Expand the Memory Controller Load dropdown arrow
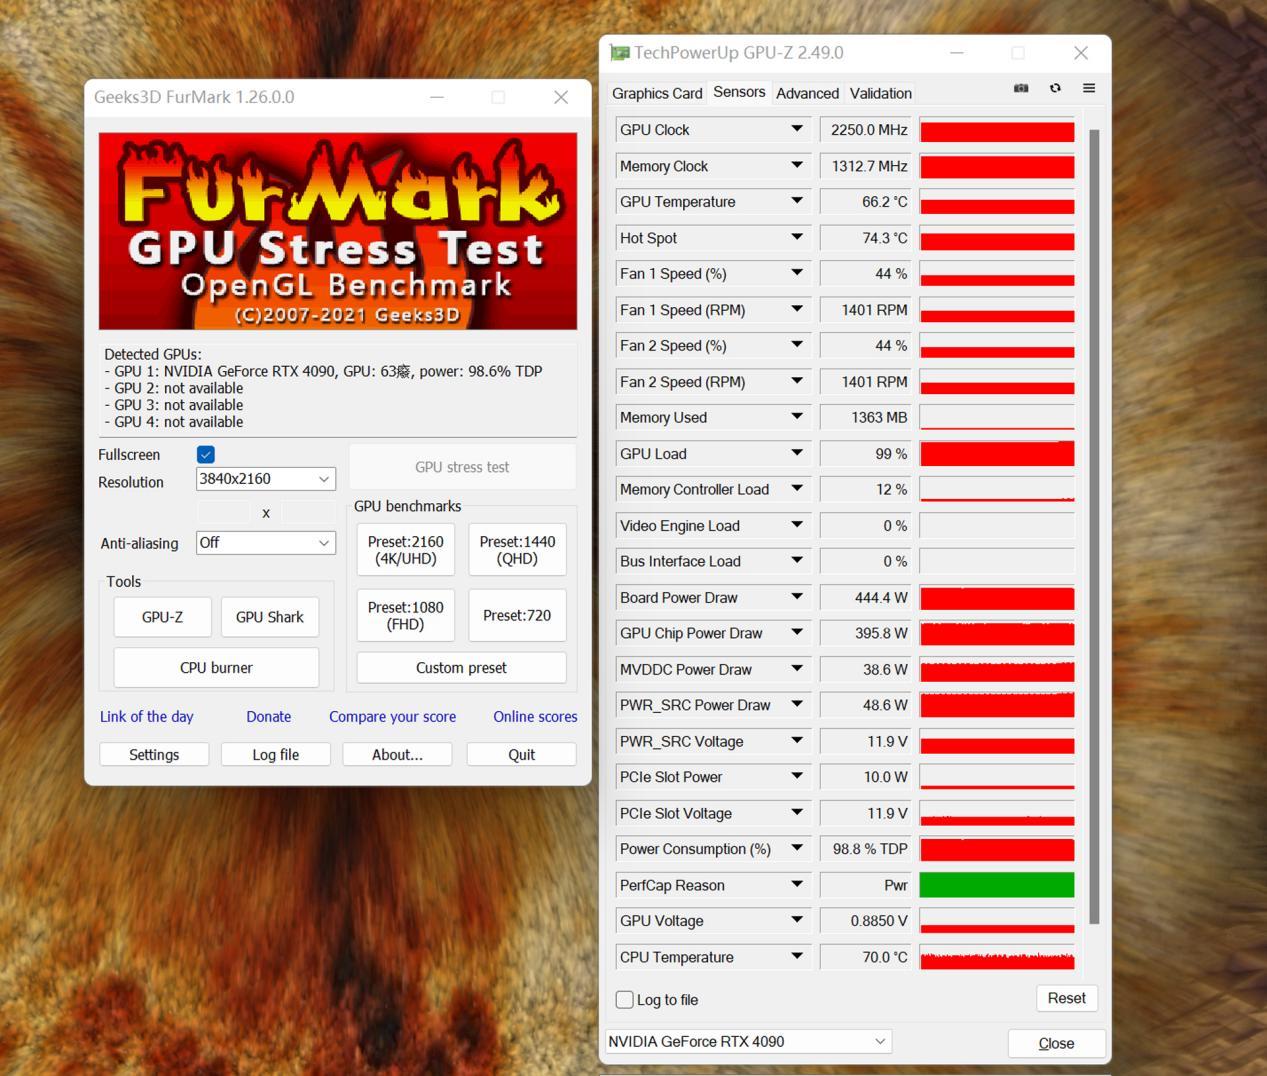 click(x=797, y=489)
